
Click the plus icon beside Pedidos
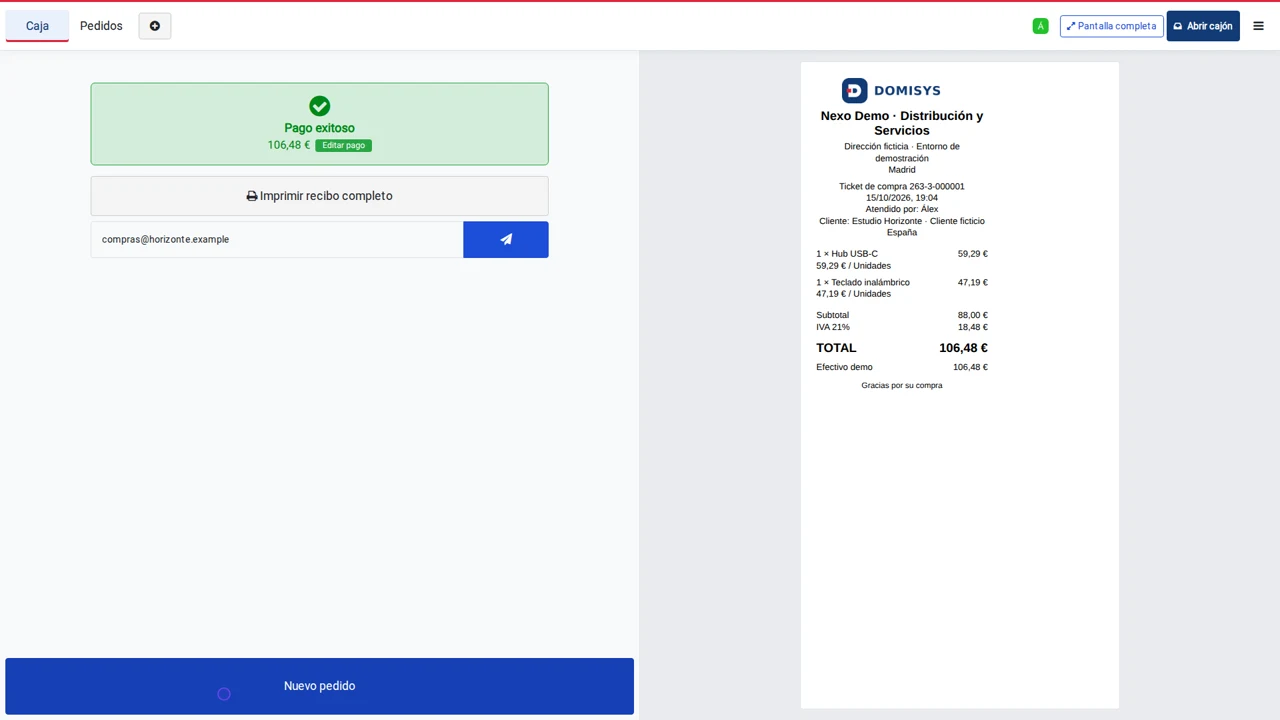coord(155,26)
